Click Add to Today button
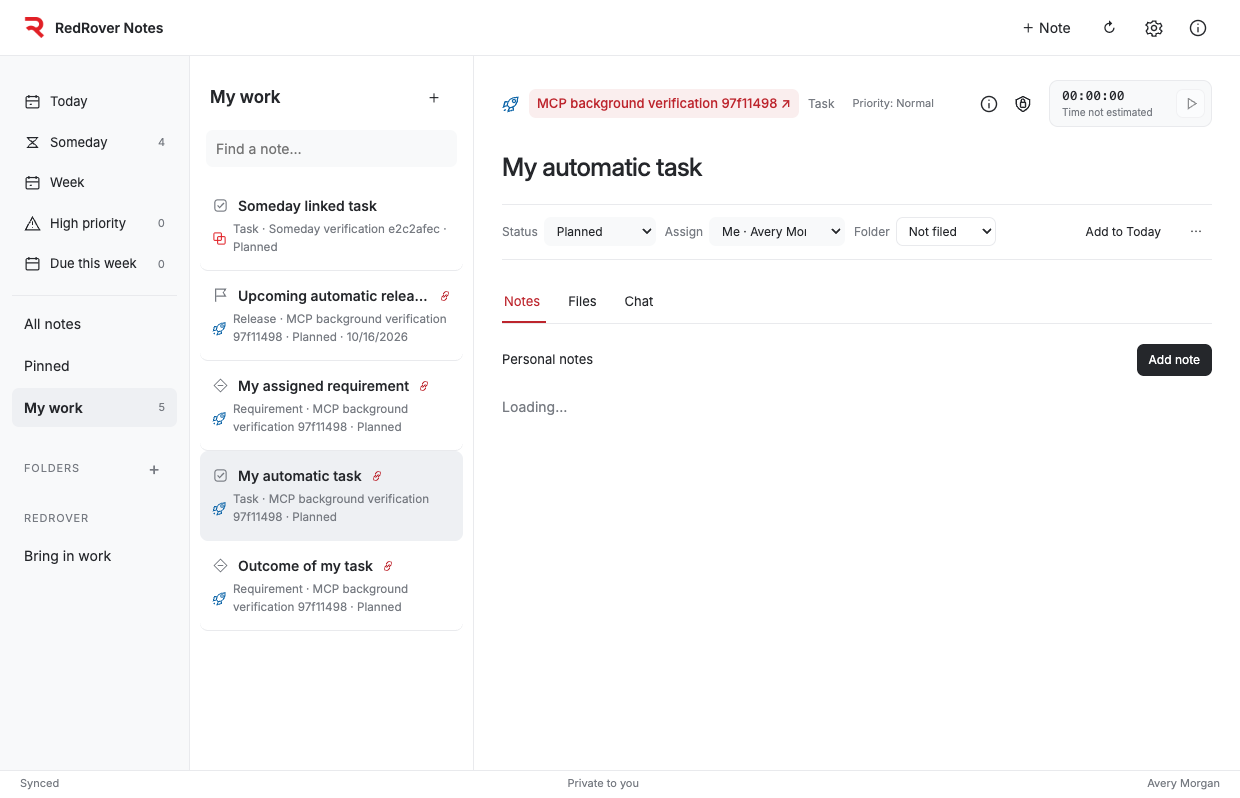 click(x=1123, y=232)
